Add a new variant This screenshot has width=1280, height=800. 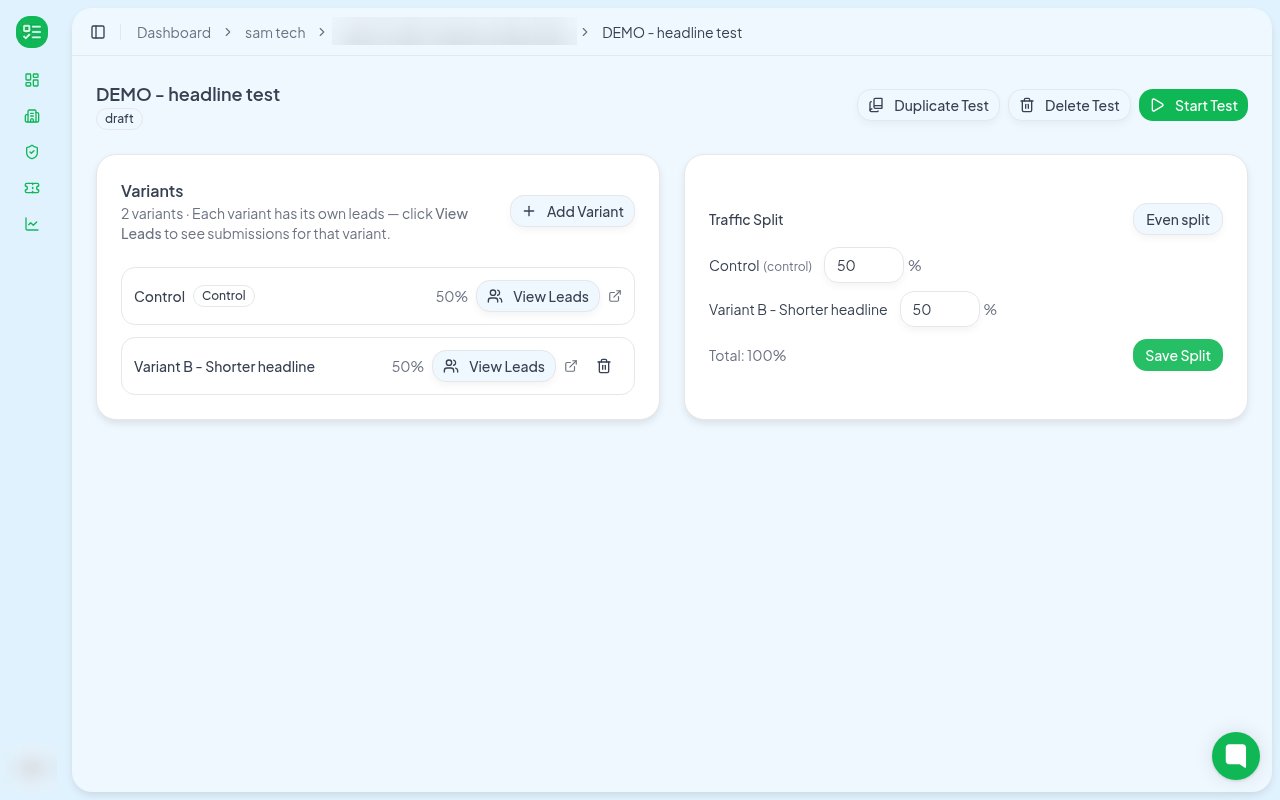572,211
